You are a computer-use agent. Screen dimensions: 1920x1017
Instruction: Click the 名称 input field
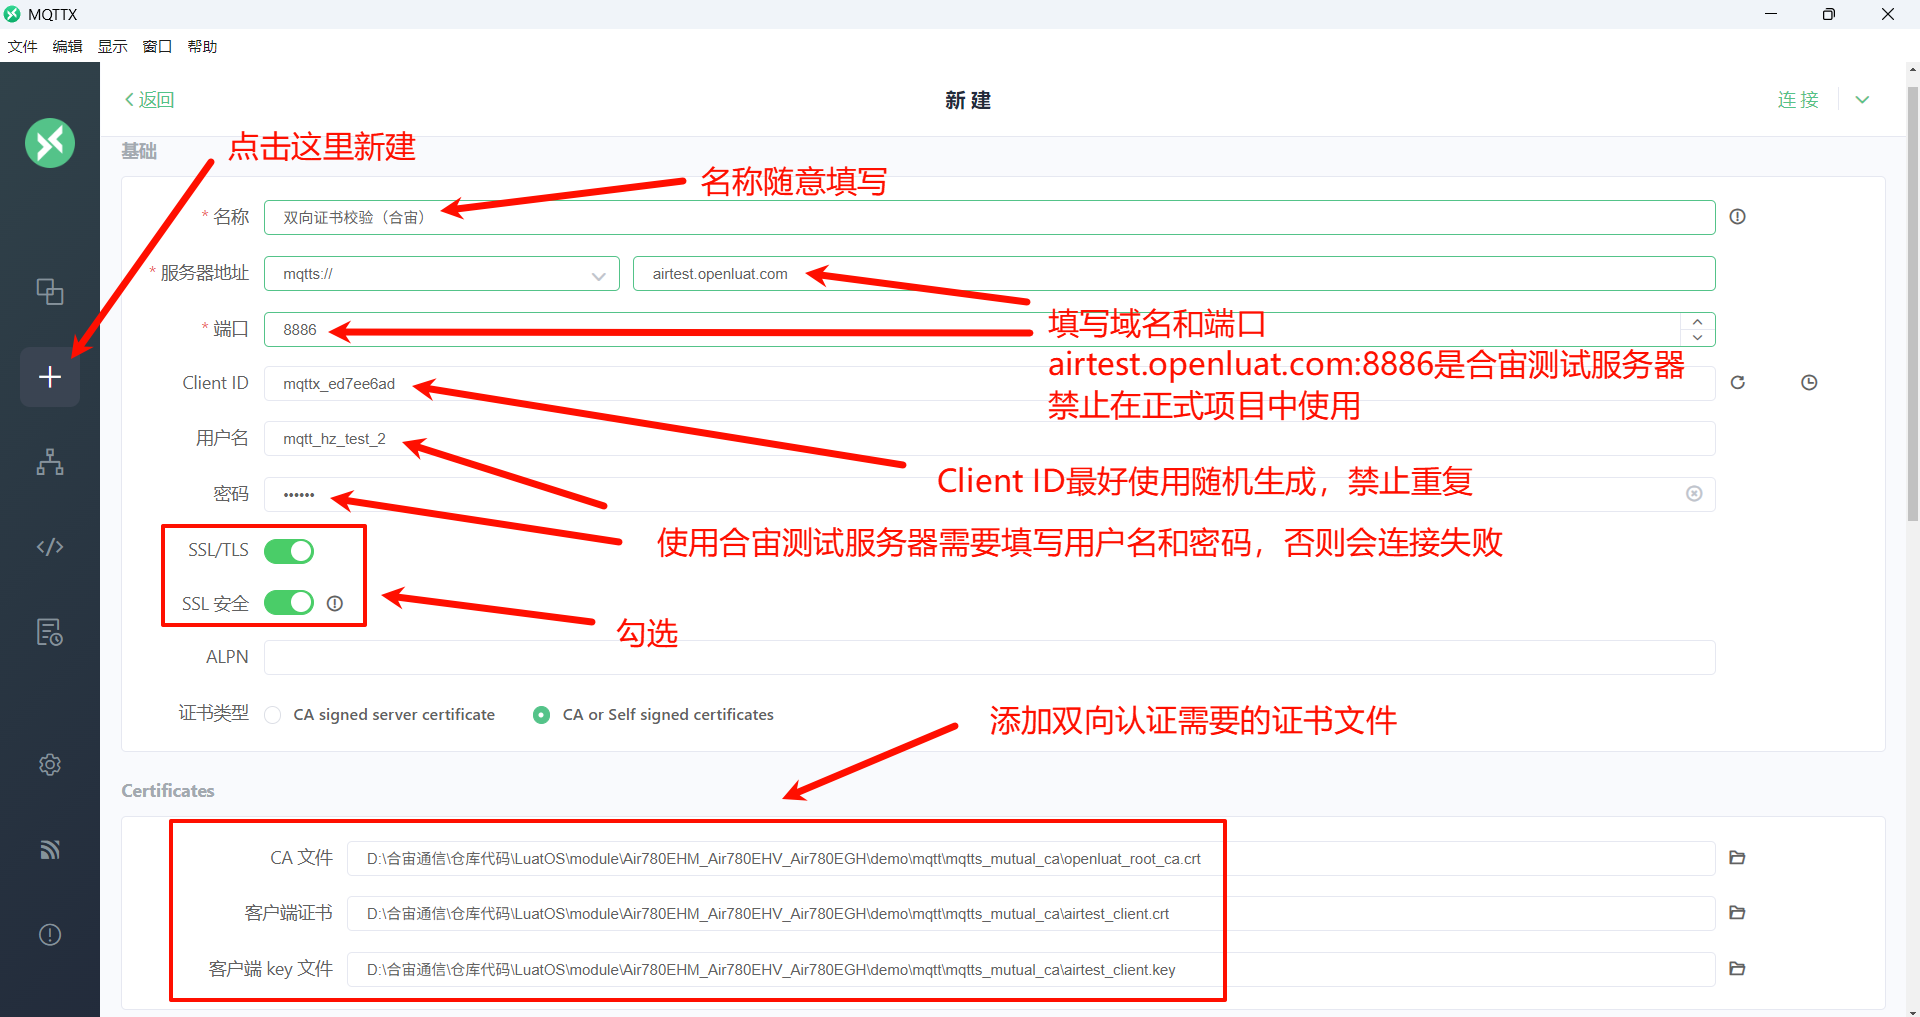(990, 218)
